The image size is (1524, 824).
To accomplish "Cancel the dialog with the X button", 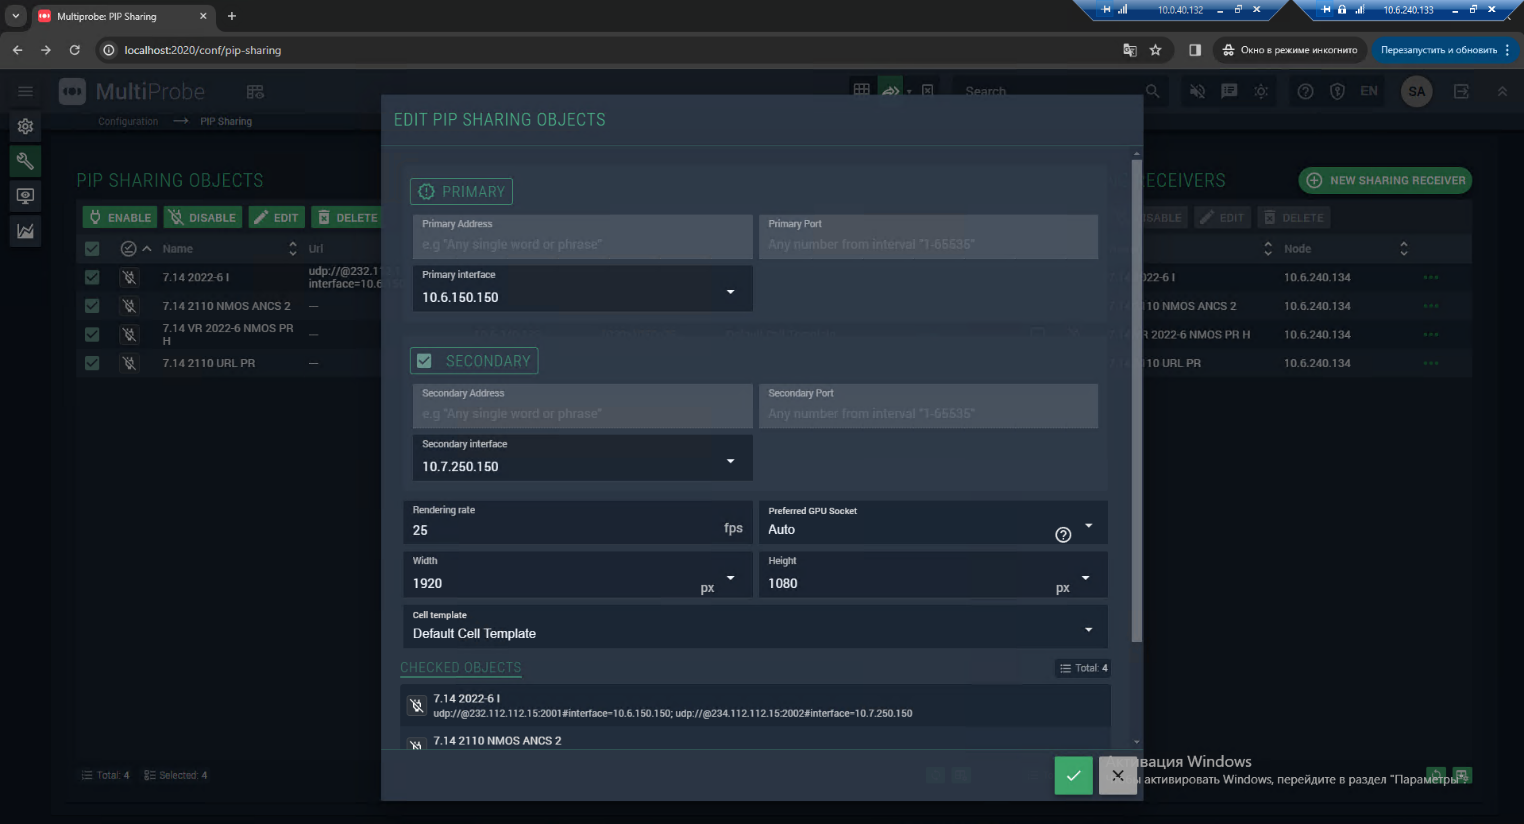I will click(x=1117, y=775).
